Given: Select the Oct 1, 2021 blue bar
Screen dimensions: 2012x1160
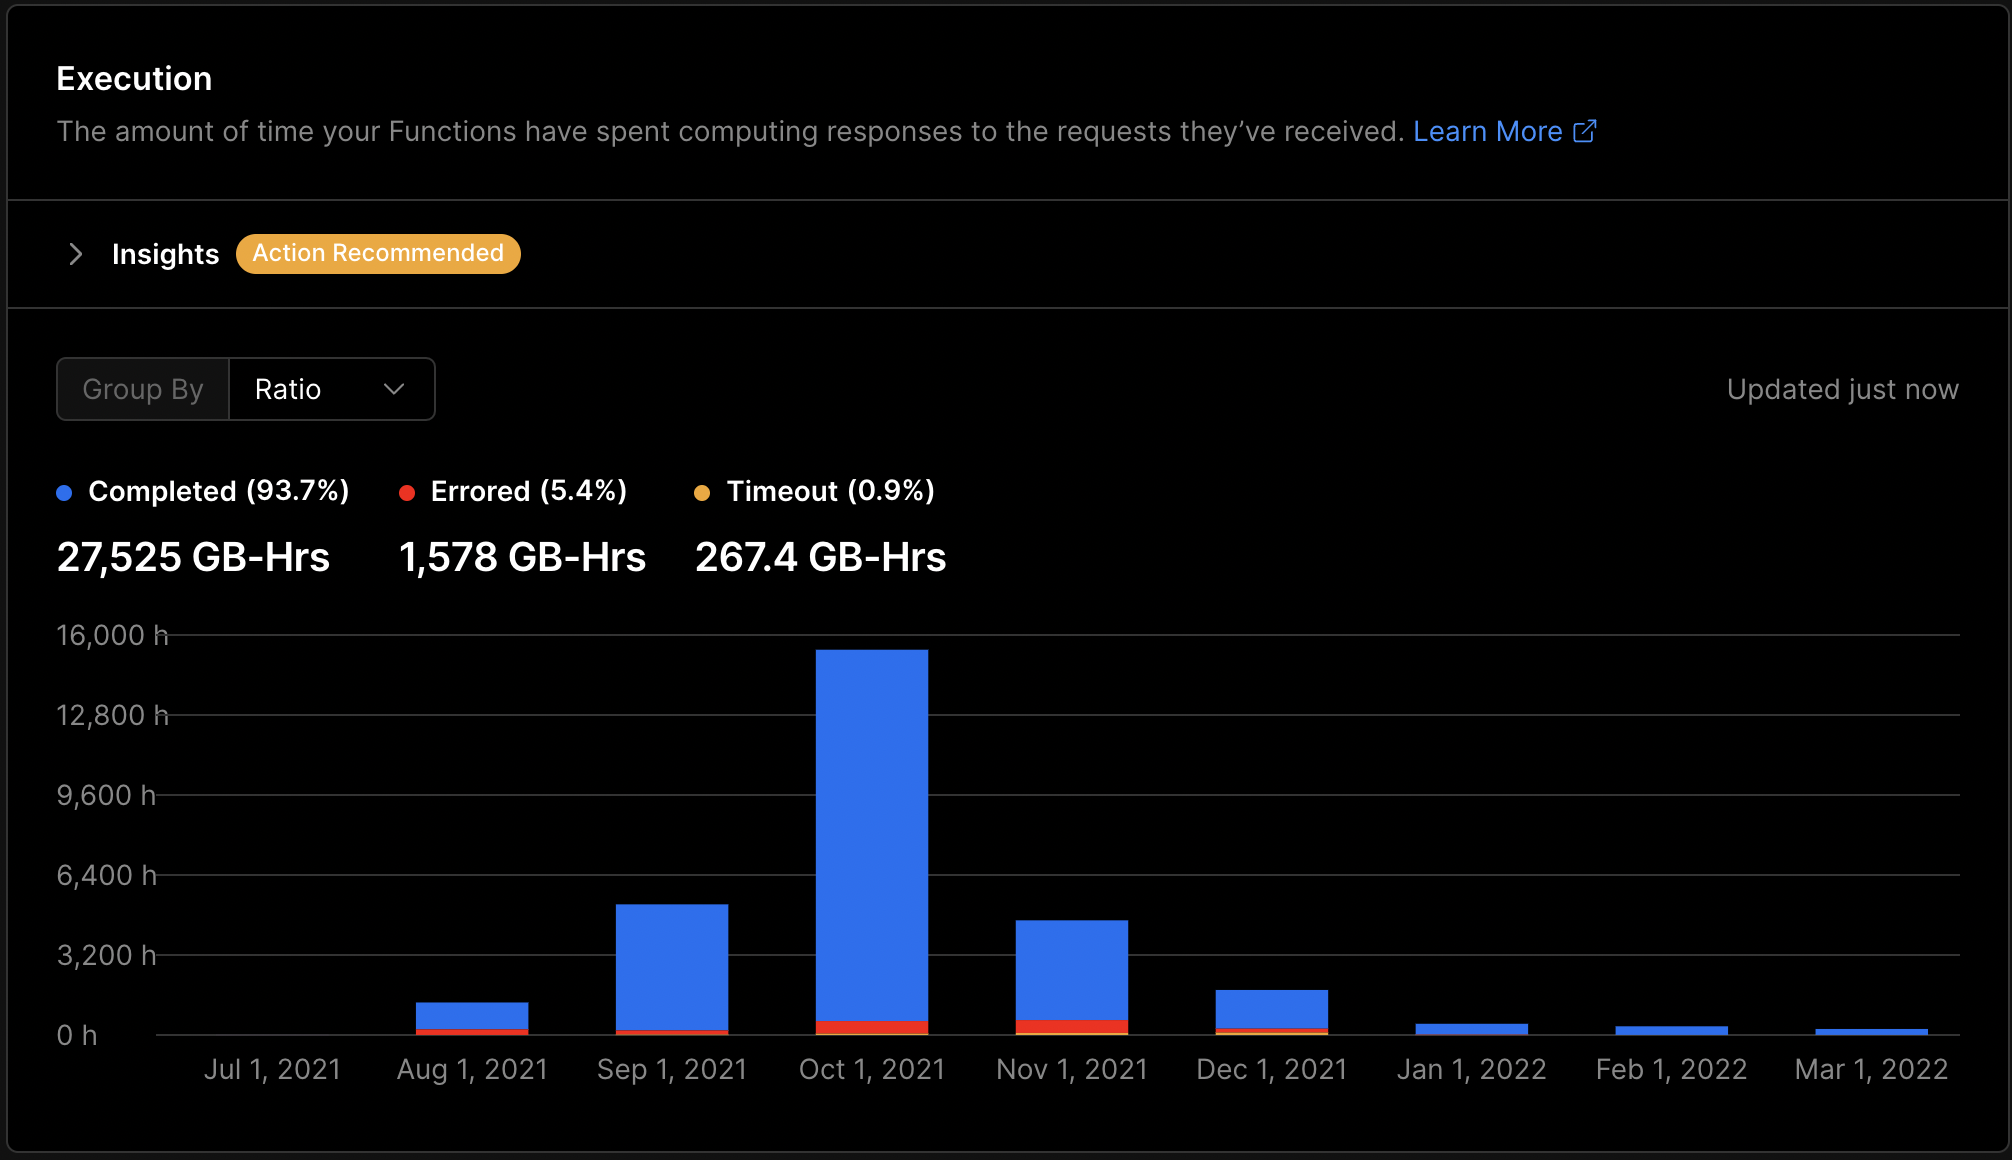Looking at the screenshot, I should point(872,835).
